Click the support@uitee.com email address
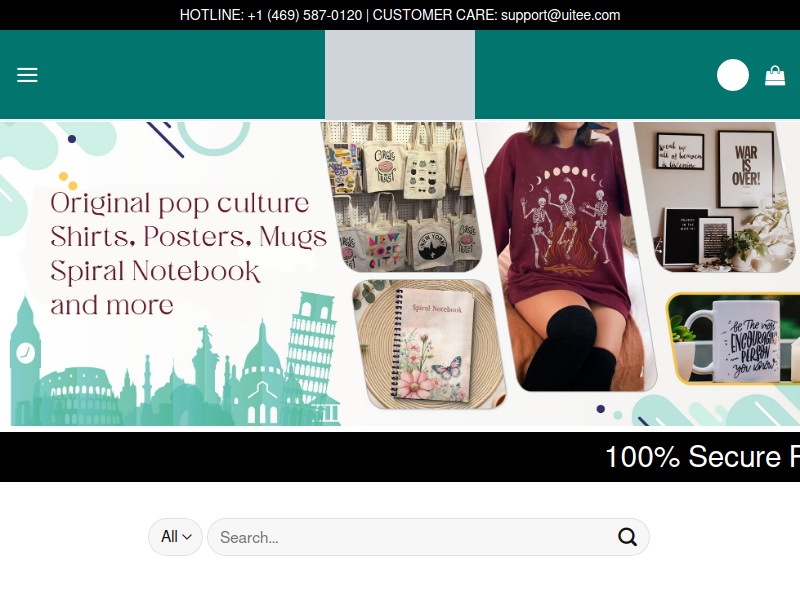Viewport: 800px width, 600px height. tap(560, 15)
